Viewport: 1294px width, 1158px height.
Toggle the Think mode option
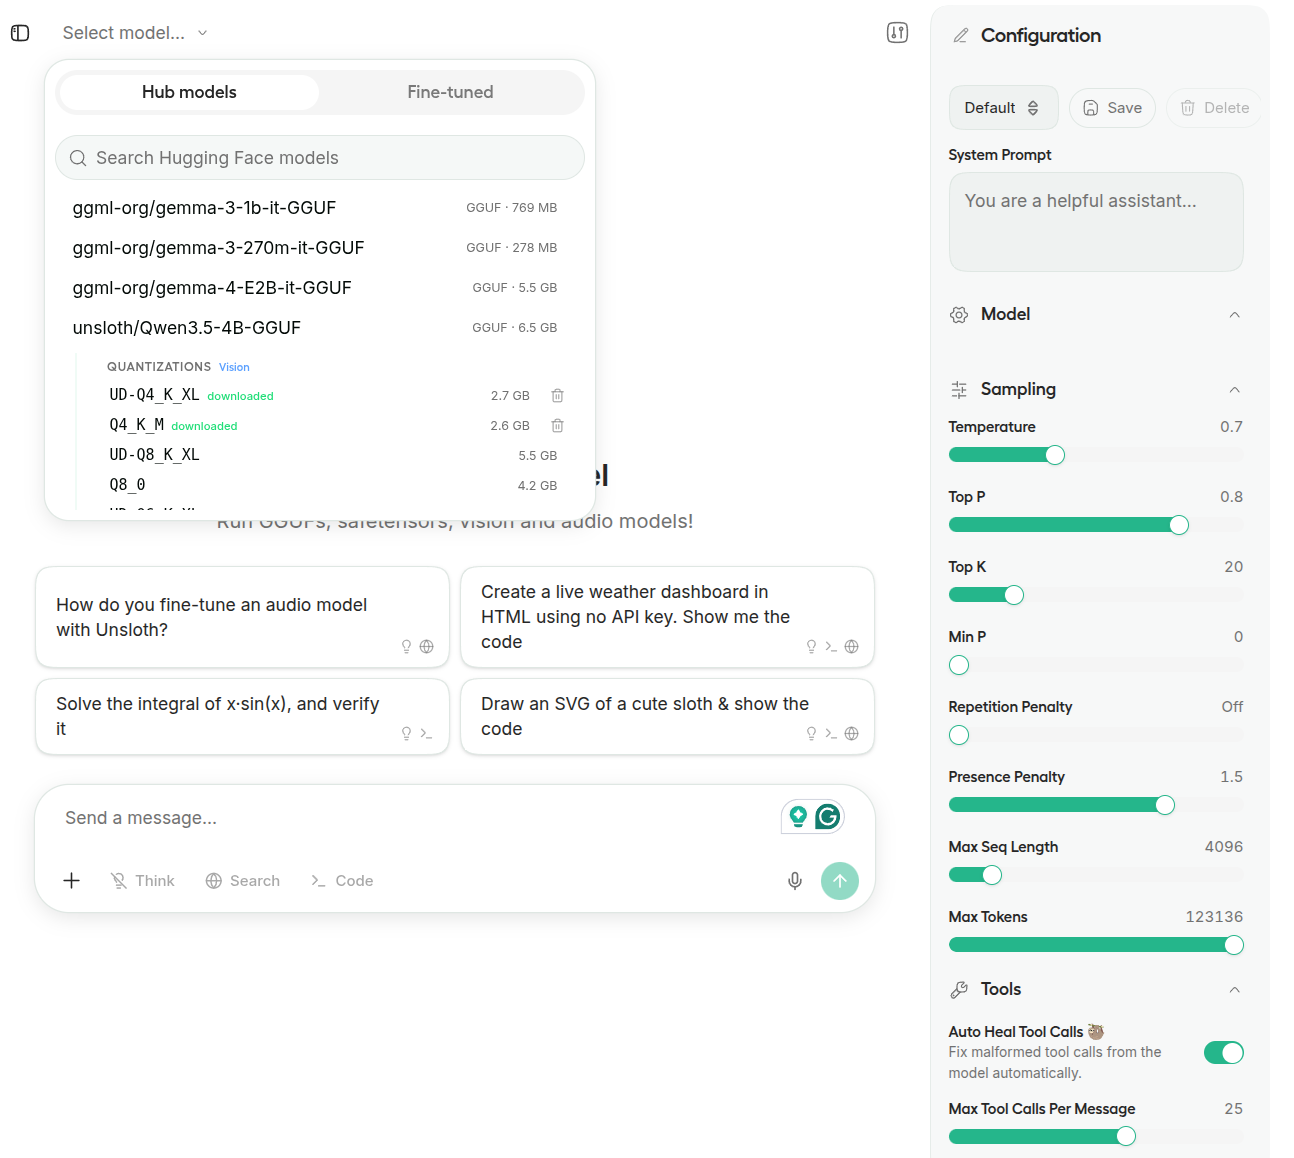[142, 881]
